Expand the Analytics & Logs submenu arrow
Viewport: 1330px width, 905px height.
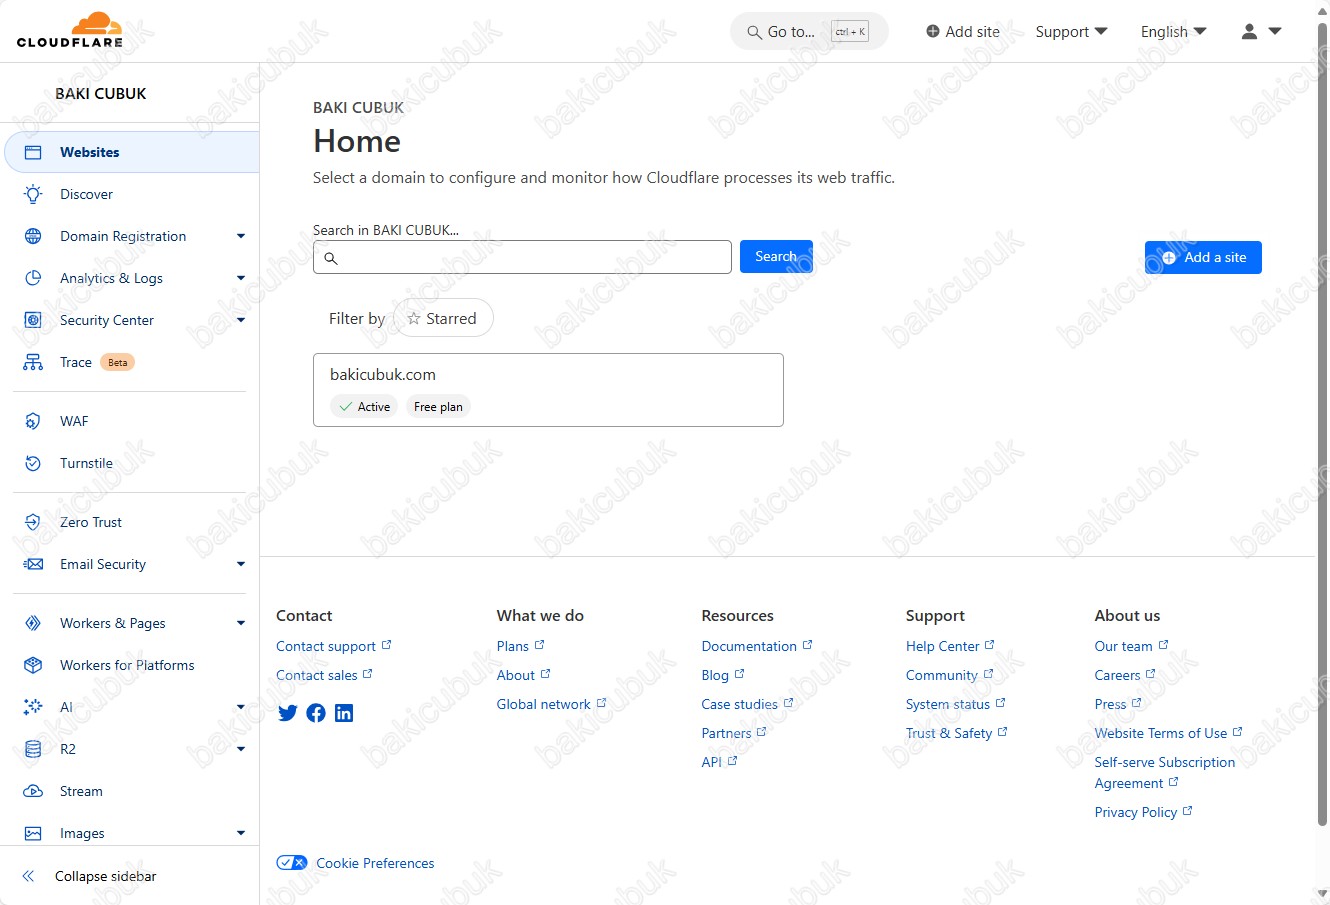[241, 278]
